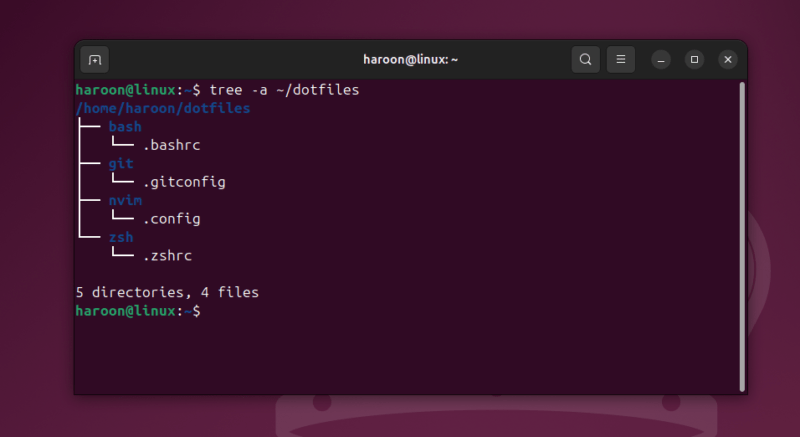Click the .zshrc file name
Image resolution: width=800 pixels, height=437 pixels.
167,256
